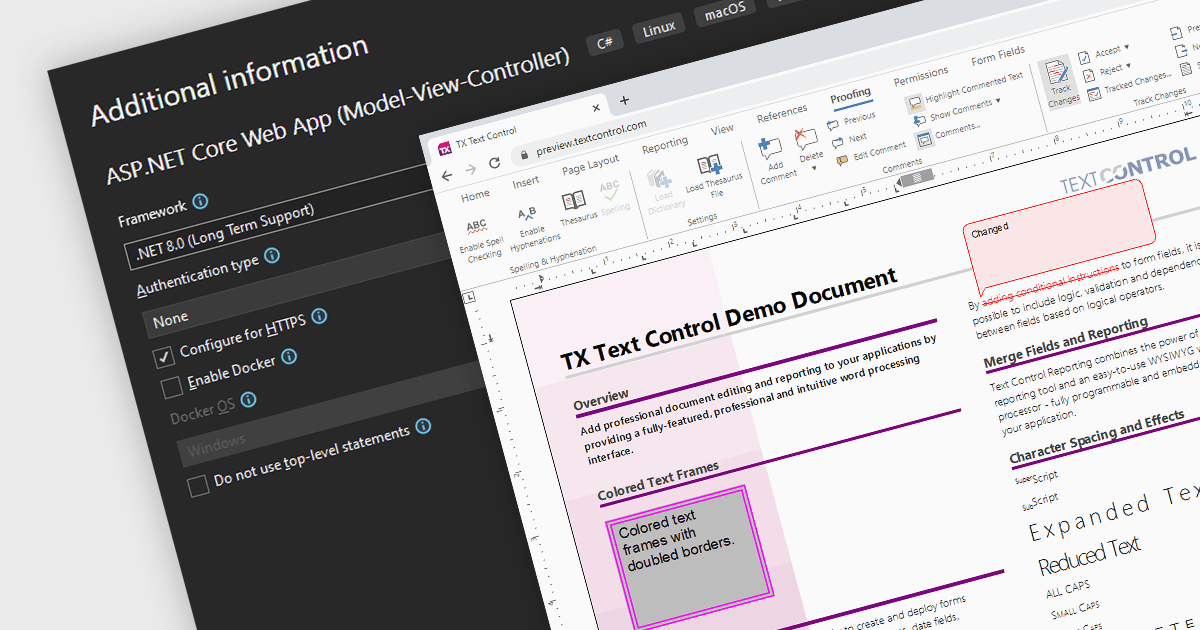Image resolution: width=1200 pixels, height=630 pixels.
Task: Click the Enable Hyphenations icon
Action: point(527,212)
